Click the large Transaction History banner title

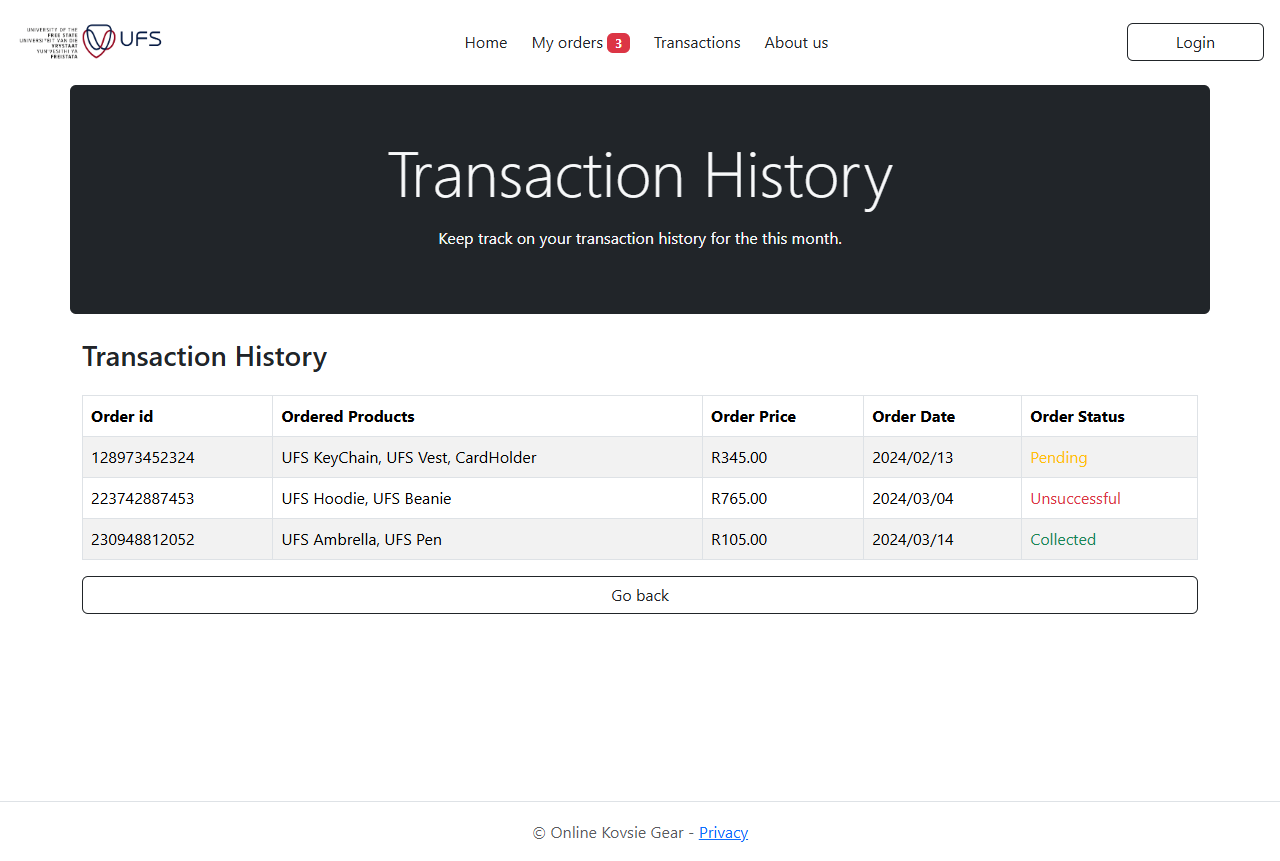click(640, 176)
